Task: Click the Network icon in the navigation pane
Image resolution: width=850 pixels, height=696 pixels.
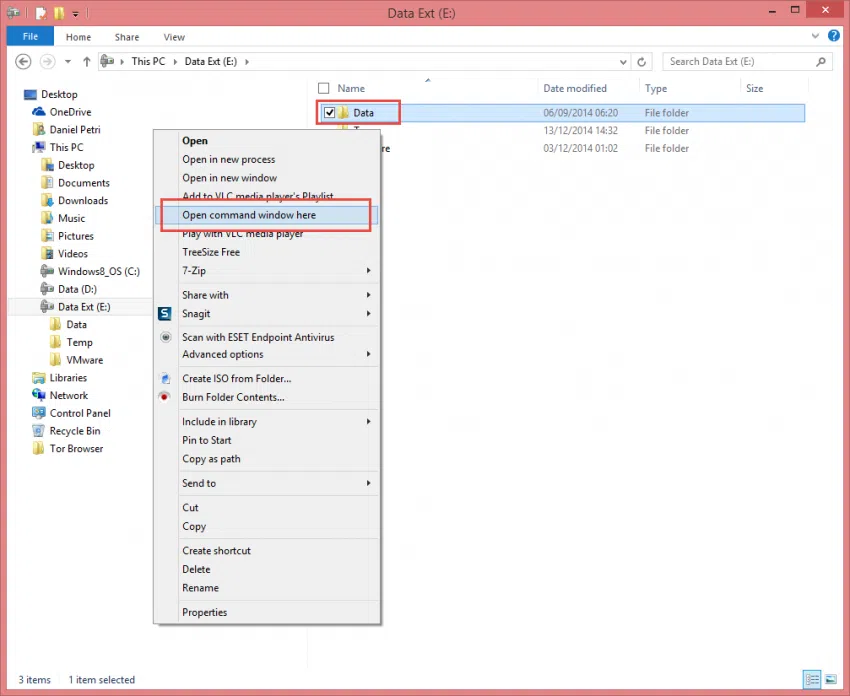Action: 38,395
